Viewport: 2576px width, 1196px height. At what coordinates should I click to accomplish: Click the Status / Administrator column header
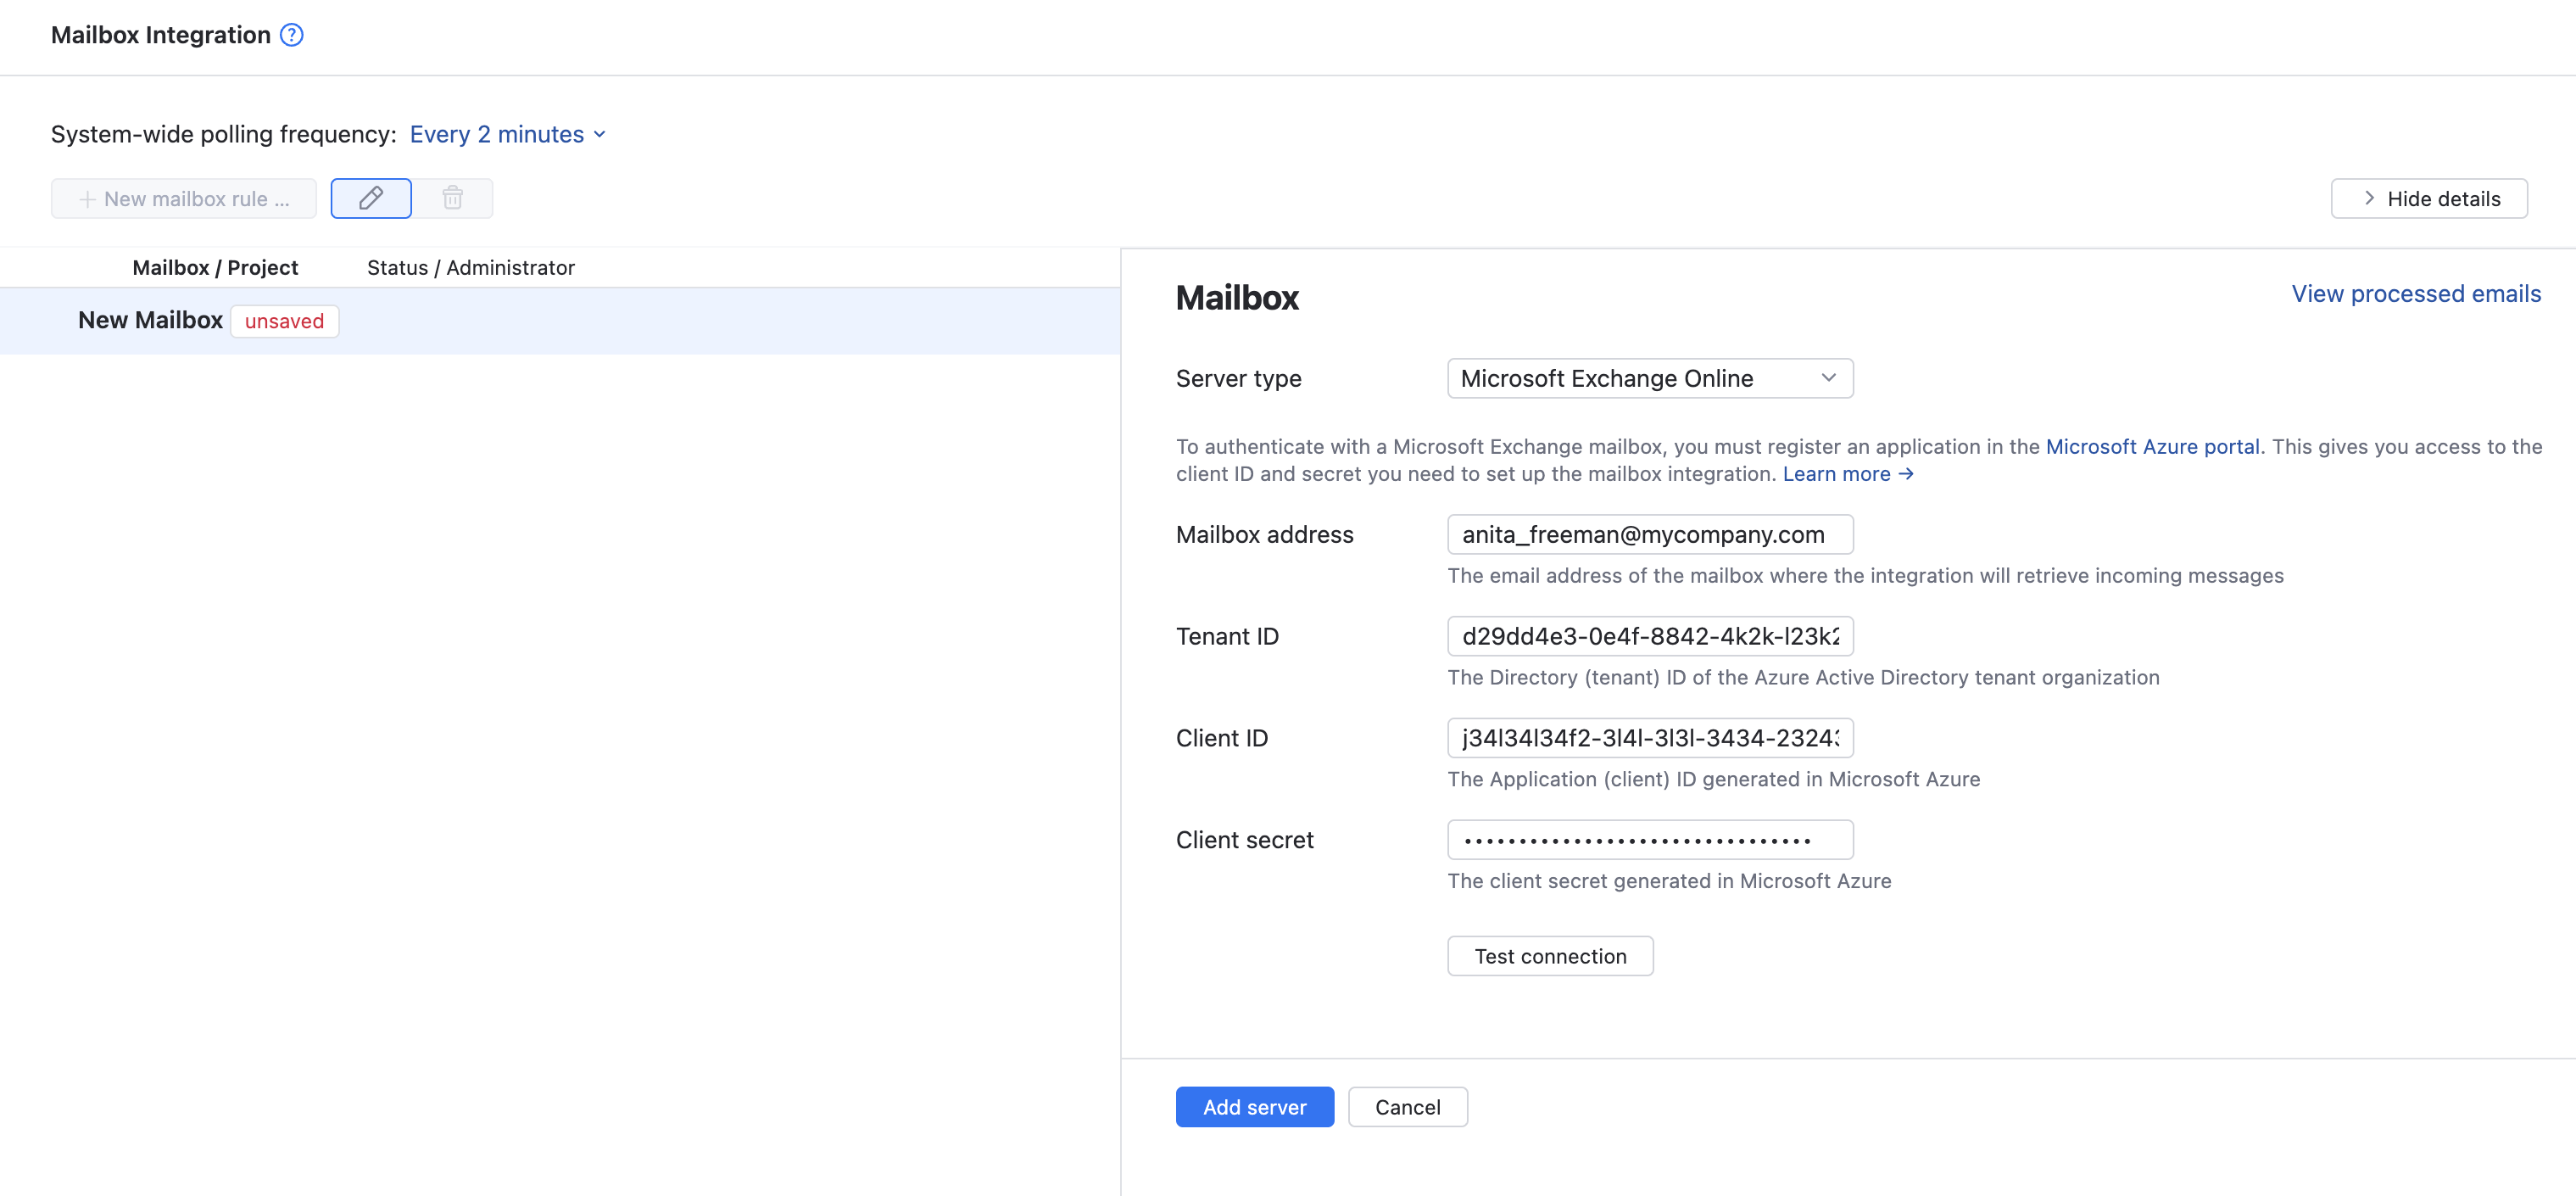click(x=470, y=267)
